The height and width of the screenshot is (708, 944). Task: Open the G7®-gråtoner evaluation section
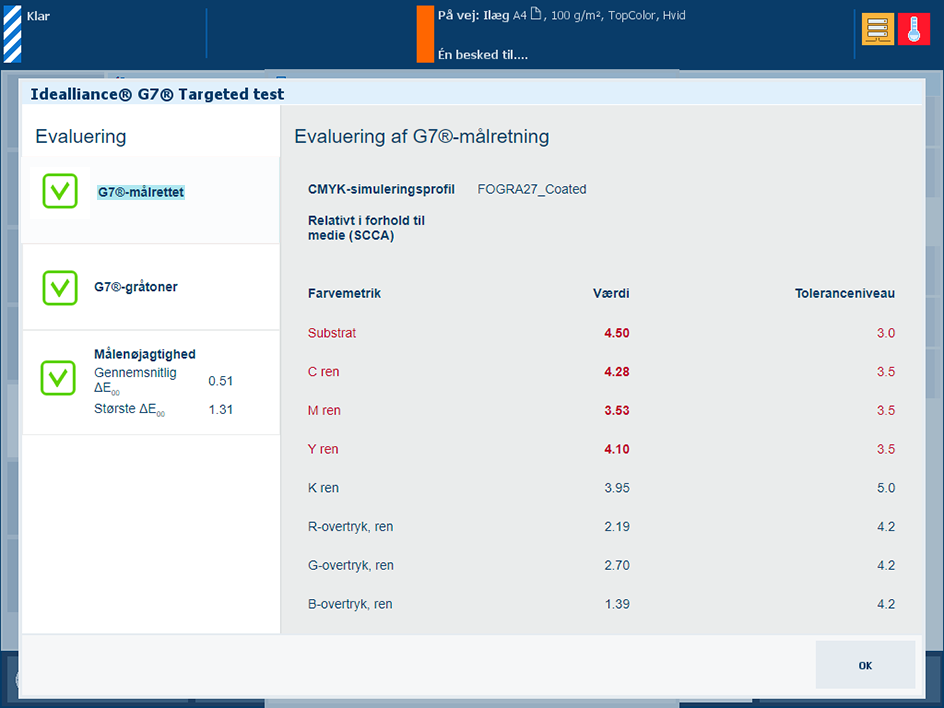click(x=151, y=287)
